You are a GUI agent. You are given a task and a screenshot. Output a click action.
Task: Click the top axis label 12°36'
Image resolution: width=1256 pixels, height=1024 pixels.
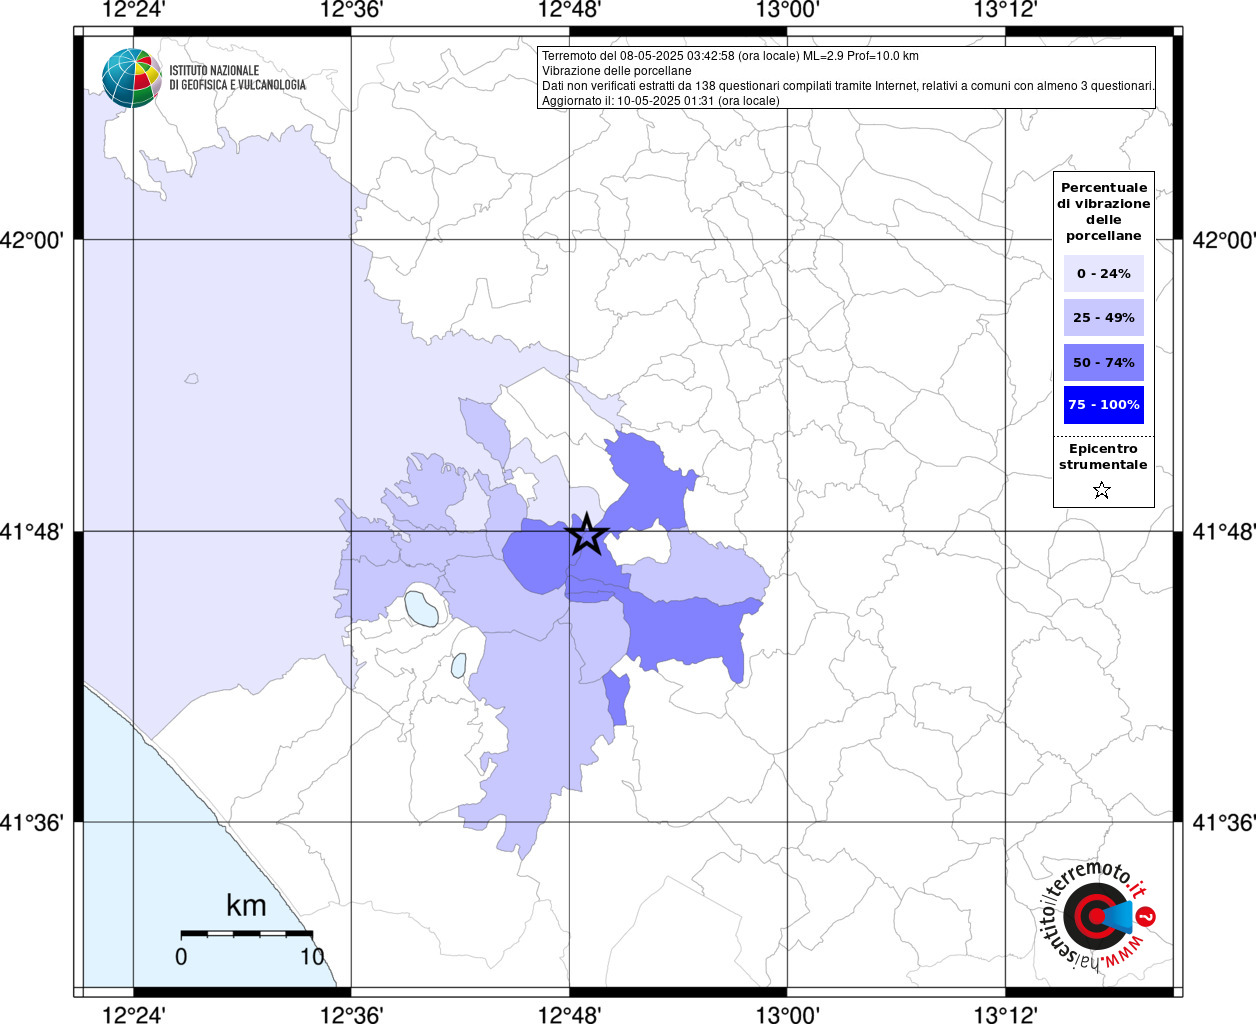click(352, 10)
